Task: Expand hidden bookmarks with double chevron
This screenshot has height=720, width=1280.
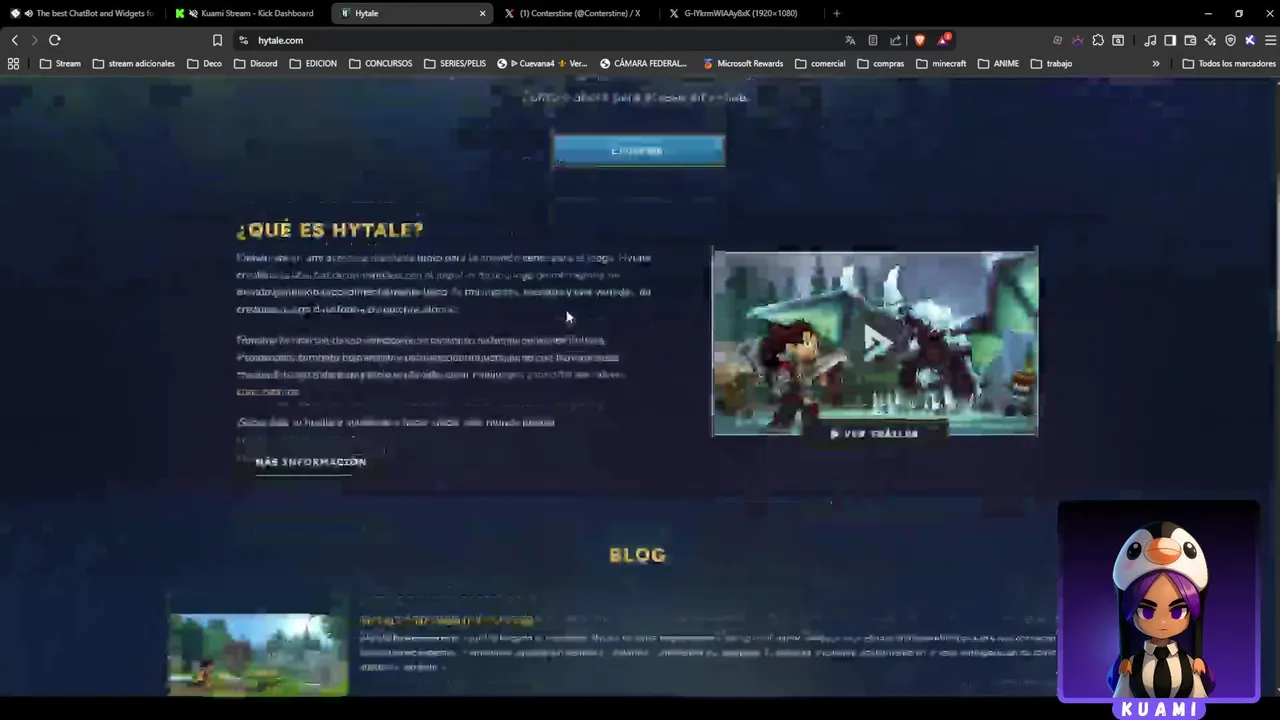Action: [1156, 63]
